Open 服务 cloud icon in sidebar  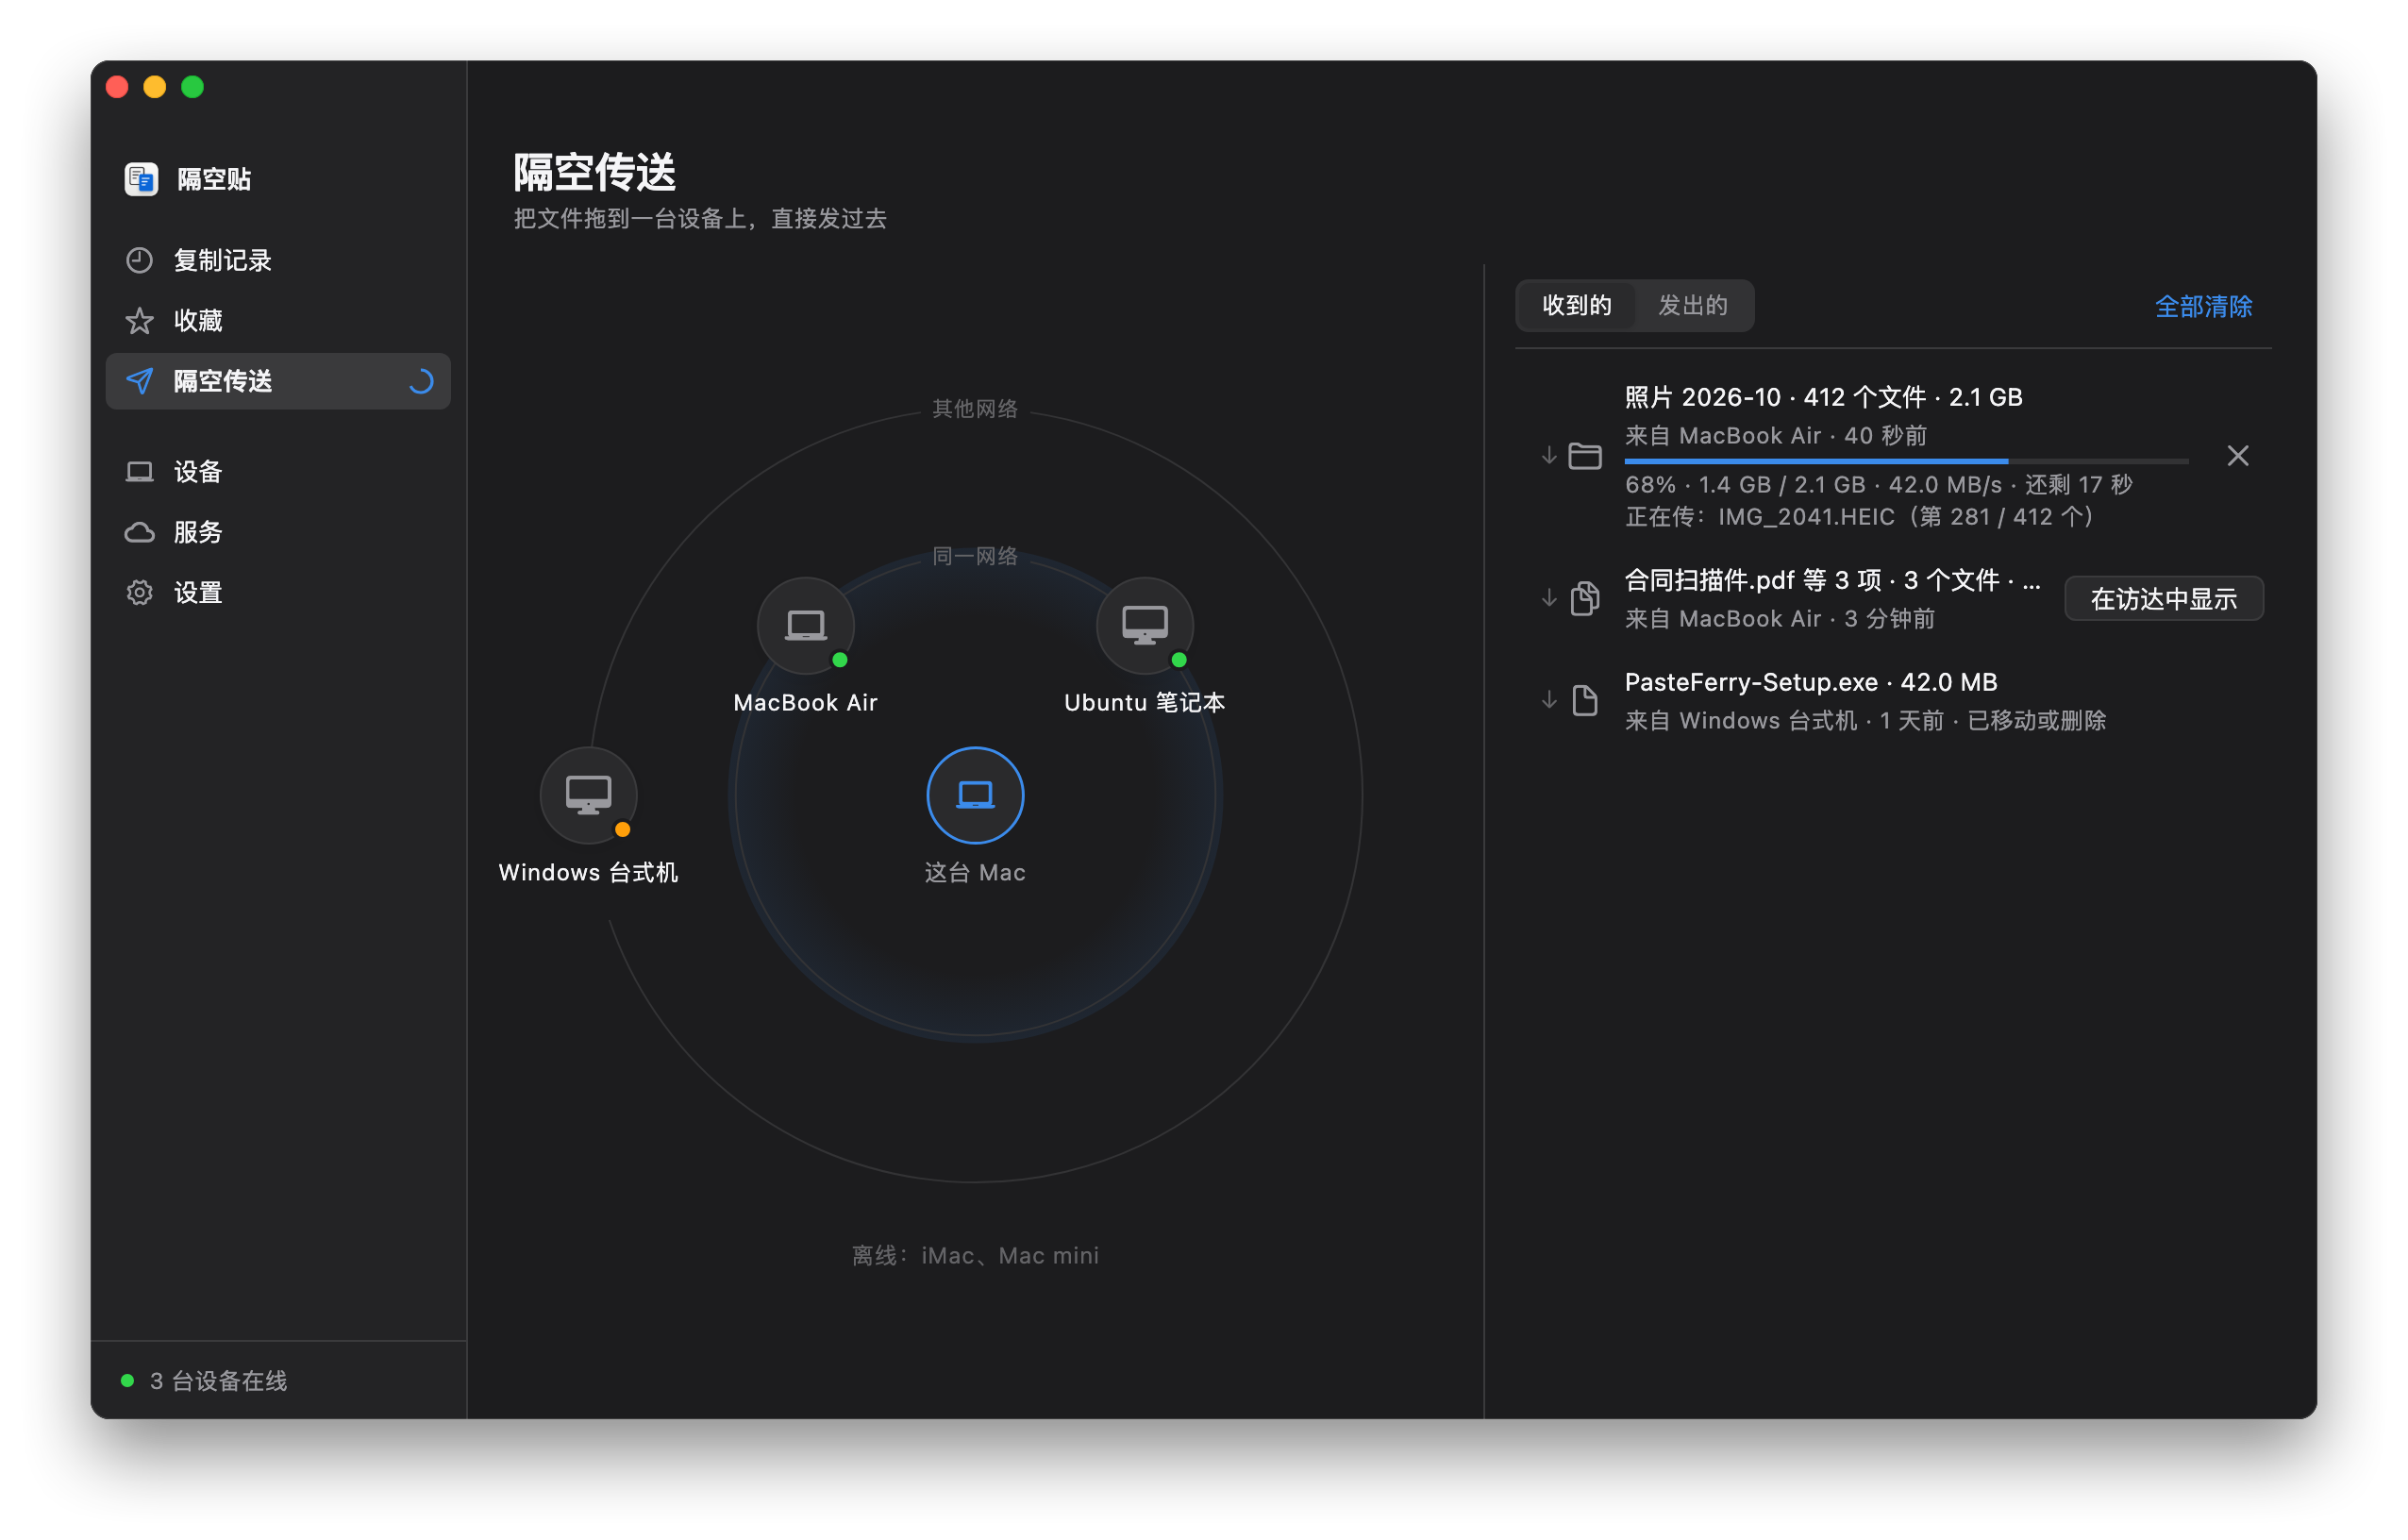139,532
